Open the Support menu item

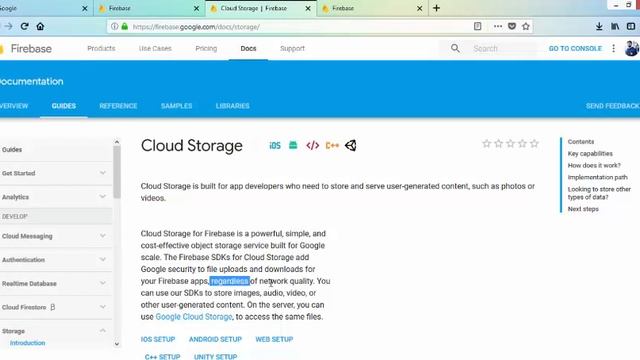[x=292, y=48]
